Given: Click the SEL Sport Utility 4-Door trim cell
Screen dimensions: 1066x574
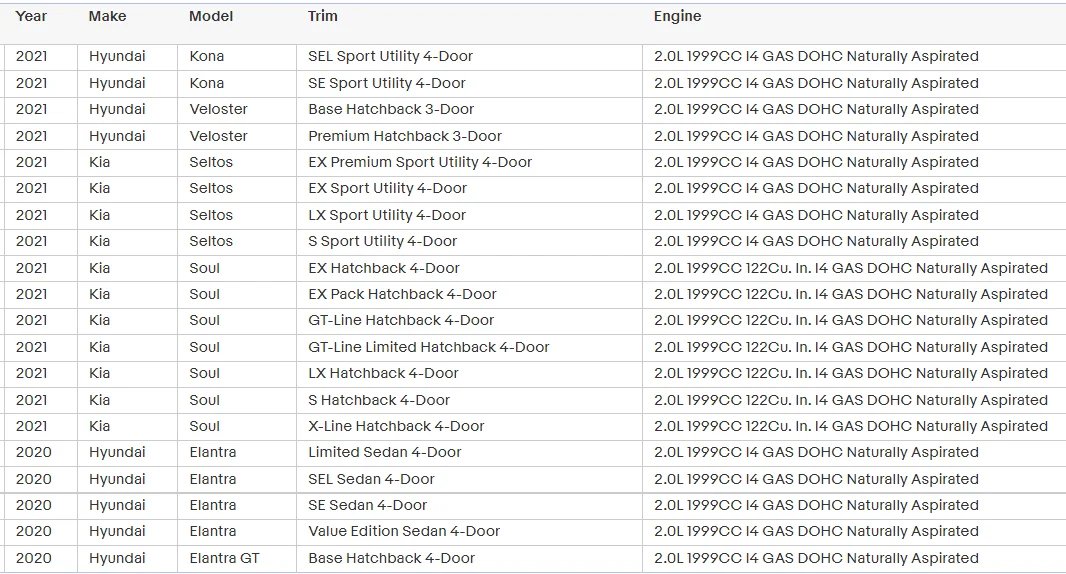Looking at the screenshot, I should 390,57.
